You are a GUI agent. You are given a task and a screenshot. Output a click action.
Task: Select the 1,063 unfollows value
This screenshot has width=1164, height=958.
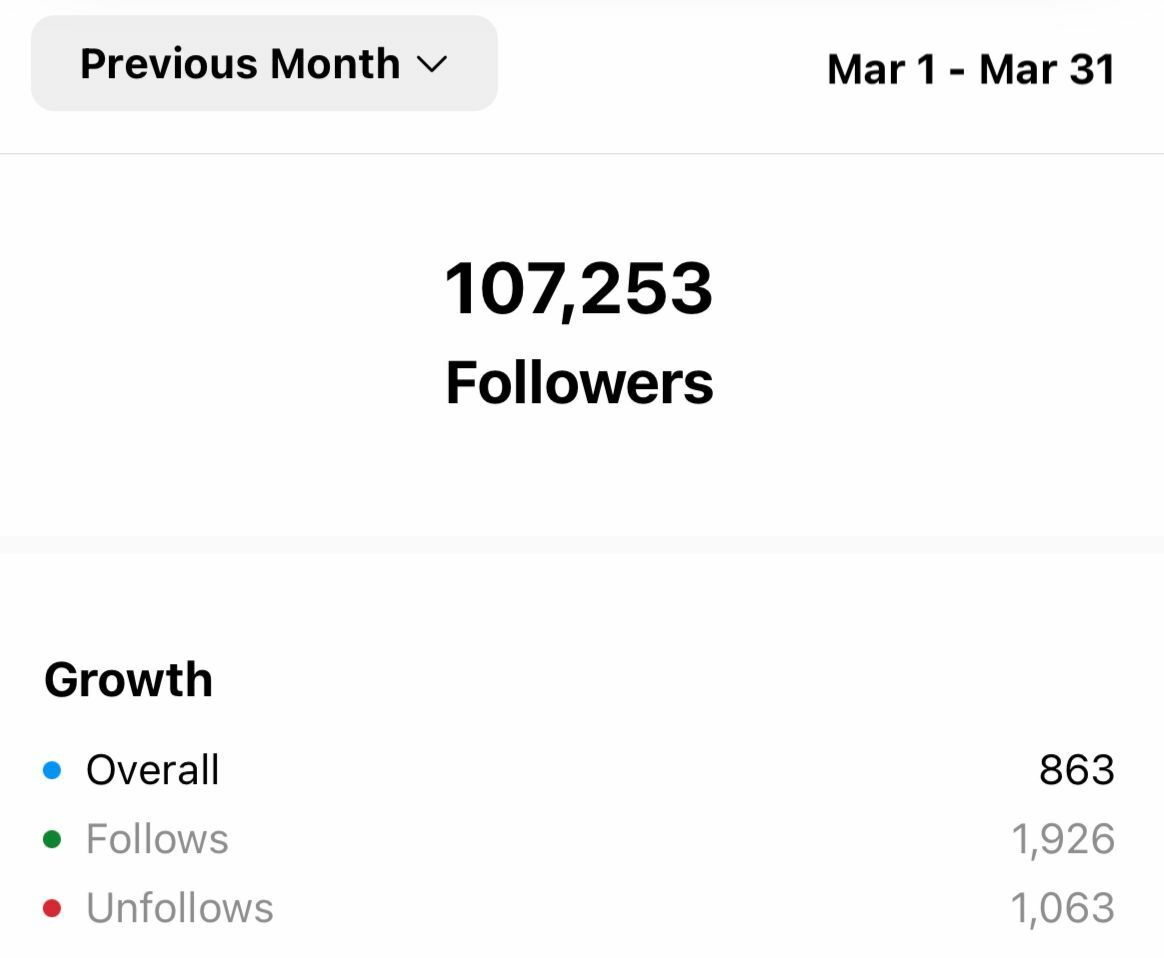coord(1062,908)
